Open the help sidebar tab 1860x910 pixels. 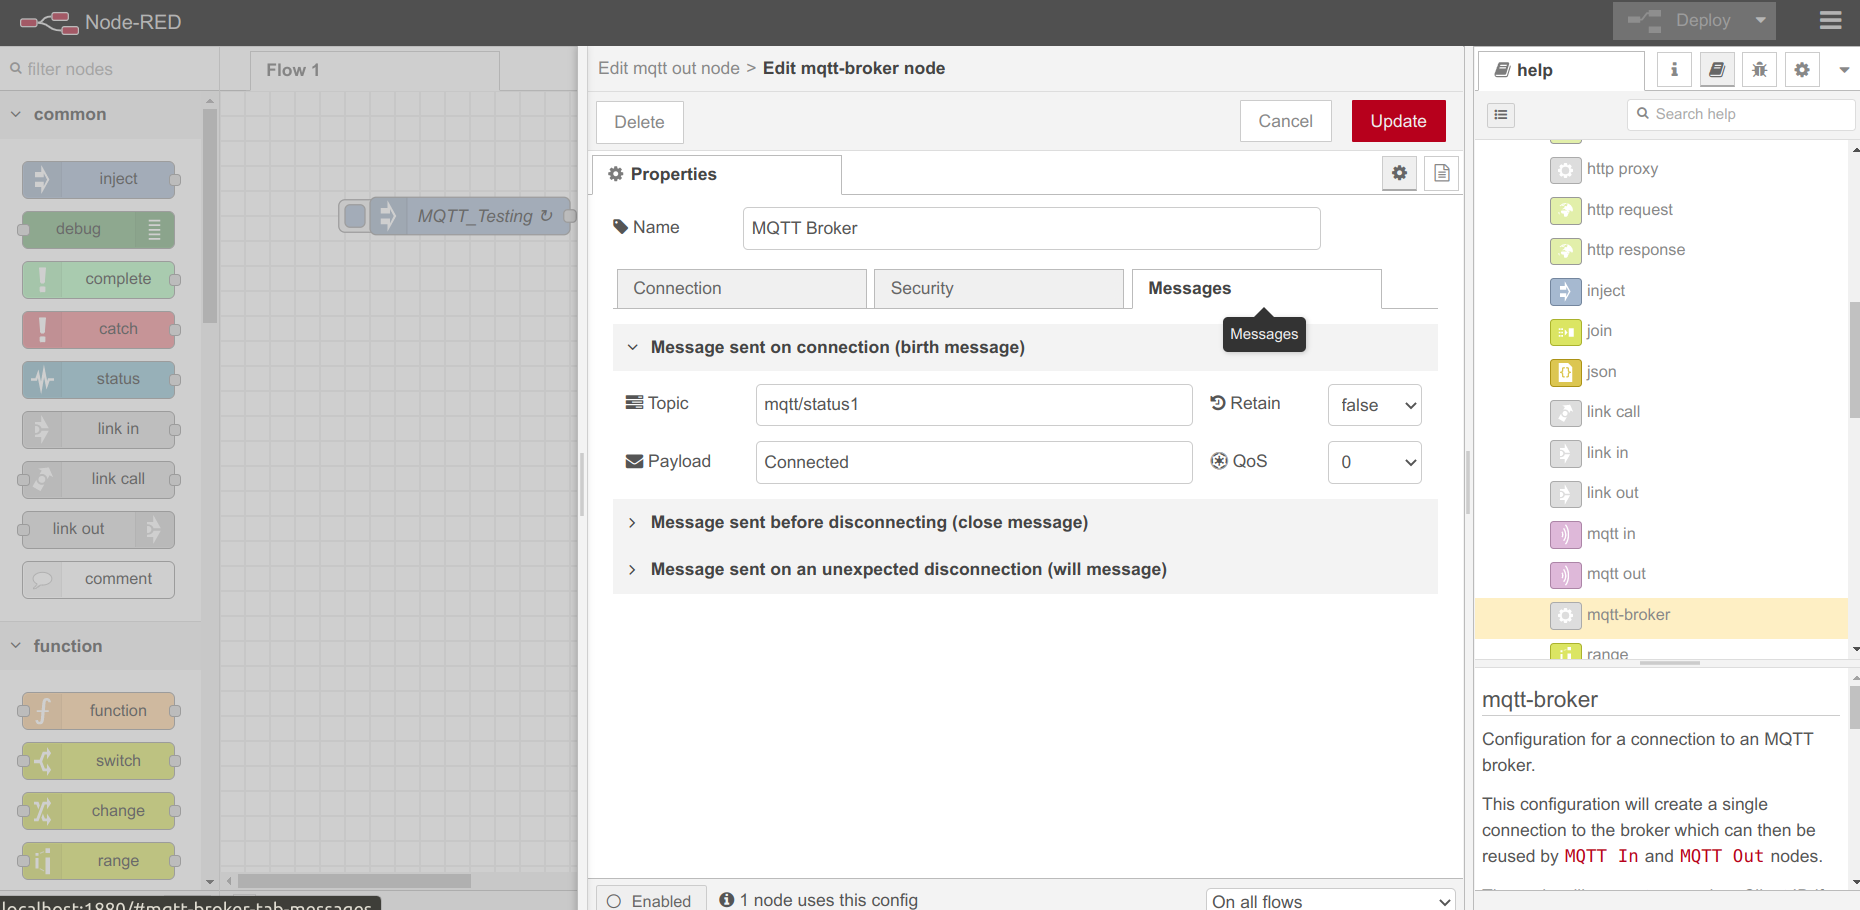[1561, 70]
